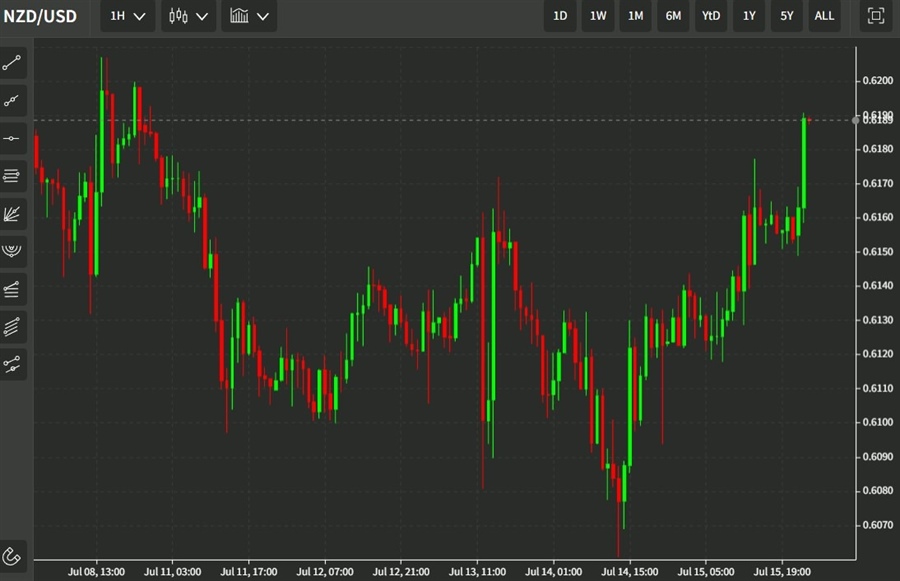Screen dimensions: 900x581
Task: Open the 1H interval dropdown
Action: point(127,16)
